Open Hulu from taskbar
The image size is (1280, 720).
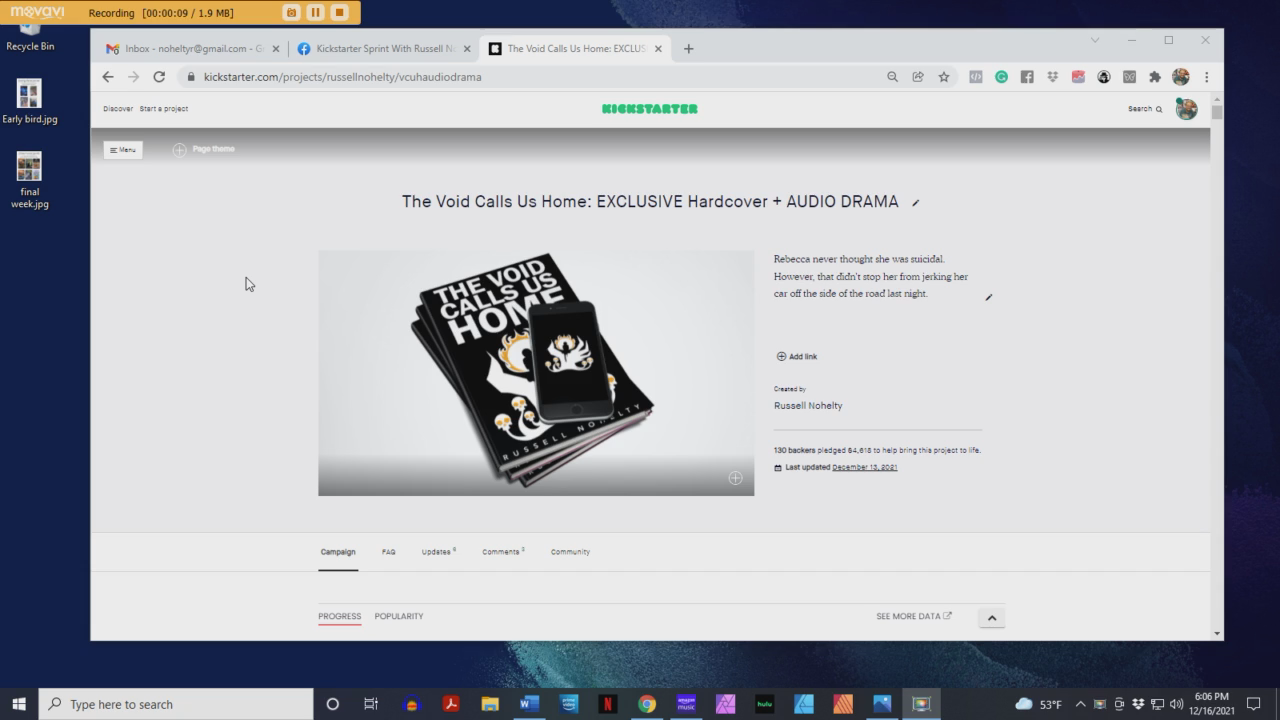[x=764, y=704]
